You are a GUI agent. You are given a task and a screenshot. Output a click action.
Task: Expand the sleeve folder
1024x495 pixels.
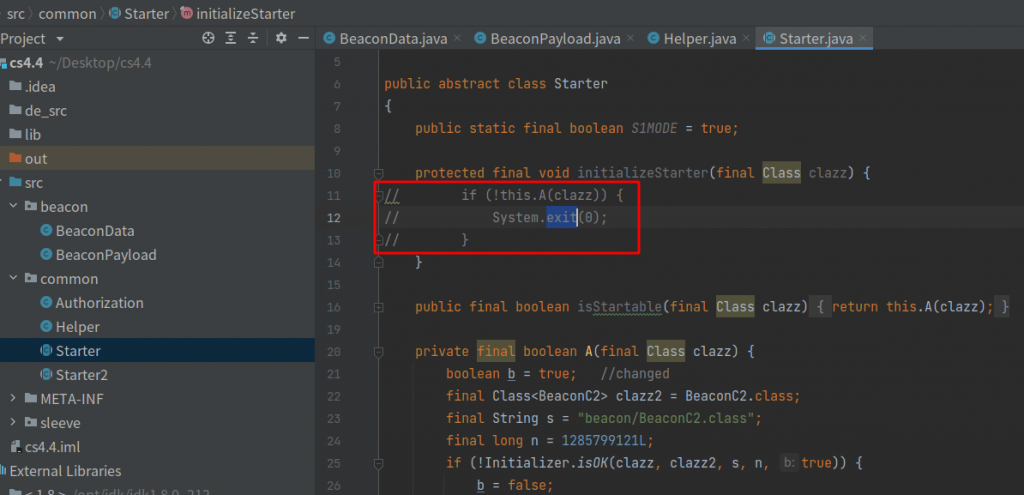[13, 423]
